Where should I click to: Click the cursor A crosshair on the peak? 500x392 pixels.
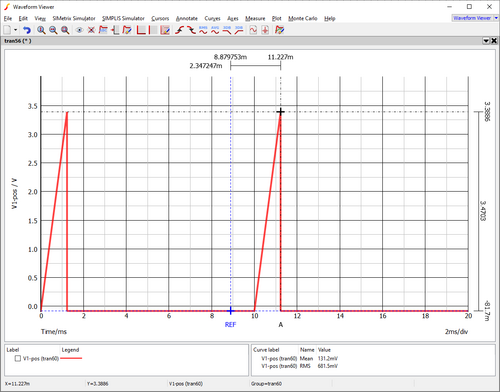(281, 112)
